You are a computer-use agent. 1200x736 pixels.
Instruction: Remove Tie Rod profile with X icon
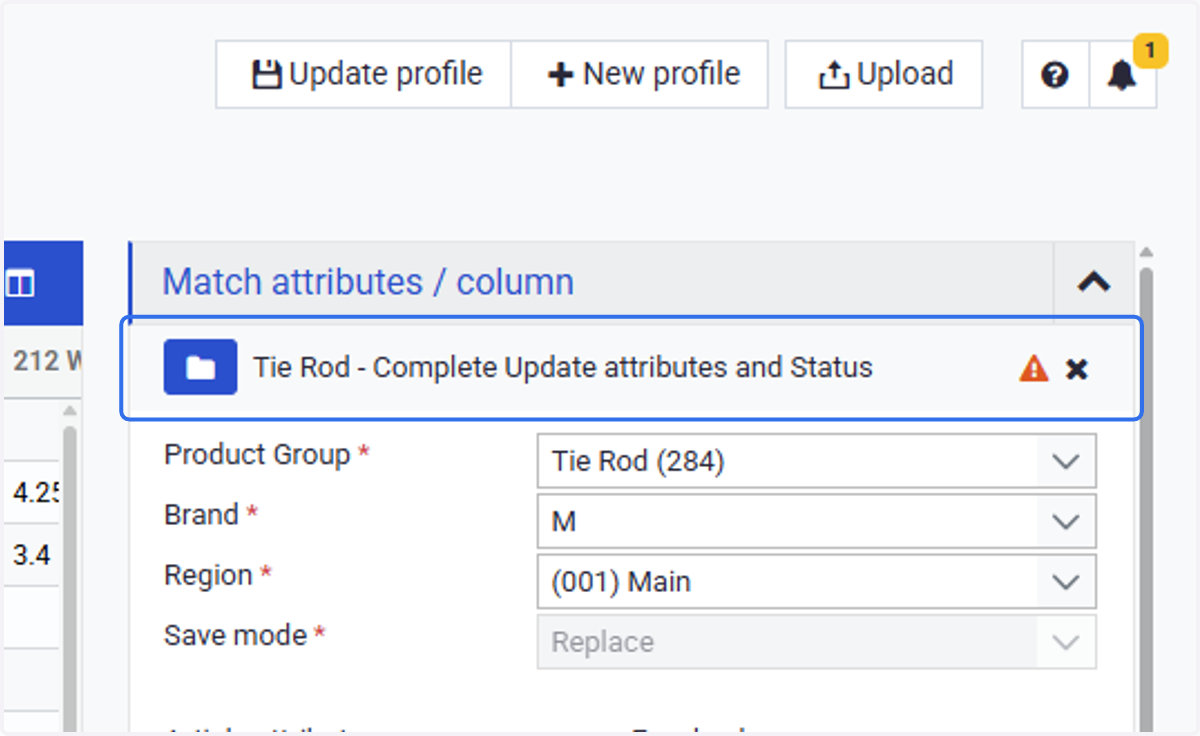(1076, 369)
